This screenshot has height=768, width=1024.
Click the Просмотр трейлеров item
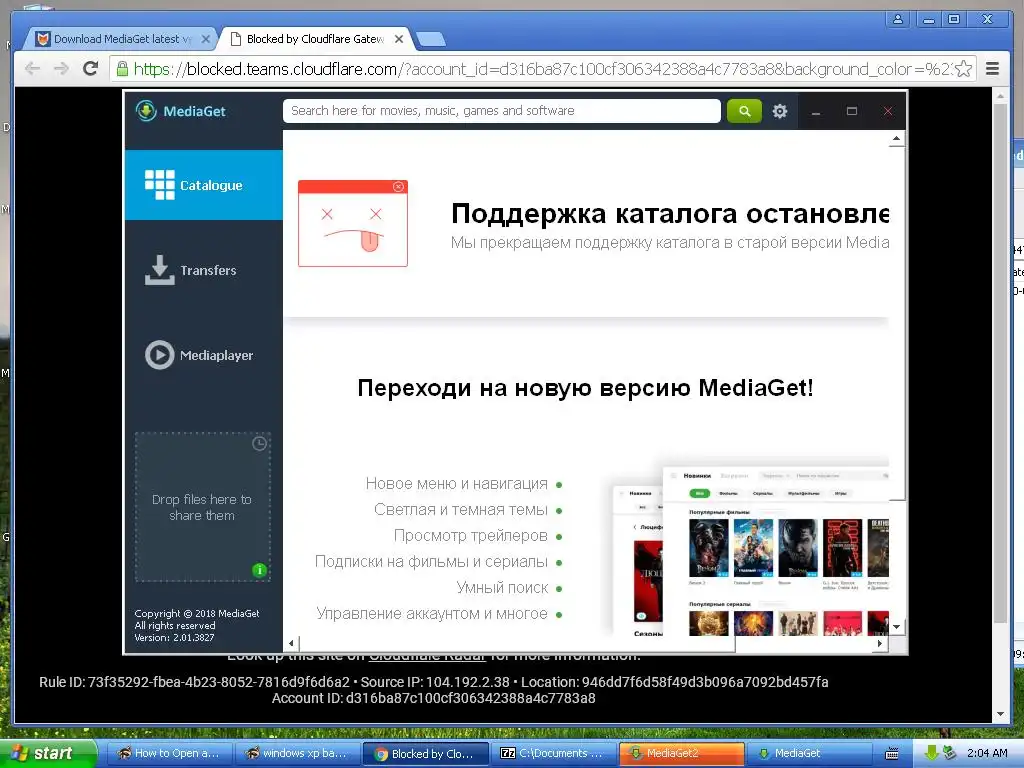click(470, 536)
